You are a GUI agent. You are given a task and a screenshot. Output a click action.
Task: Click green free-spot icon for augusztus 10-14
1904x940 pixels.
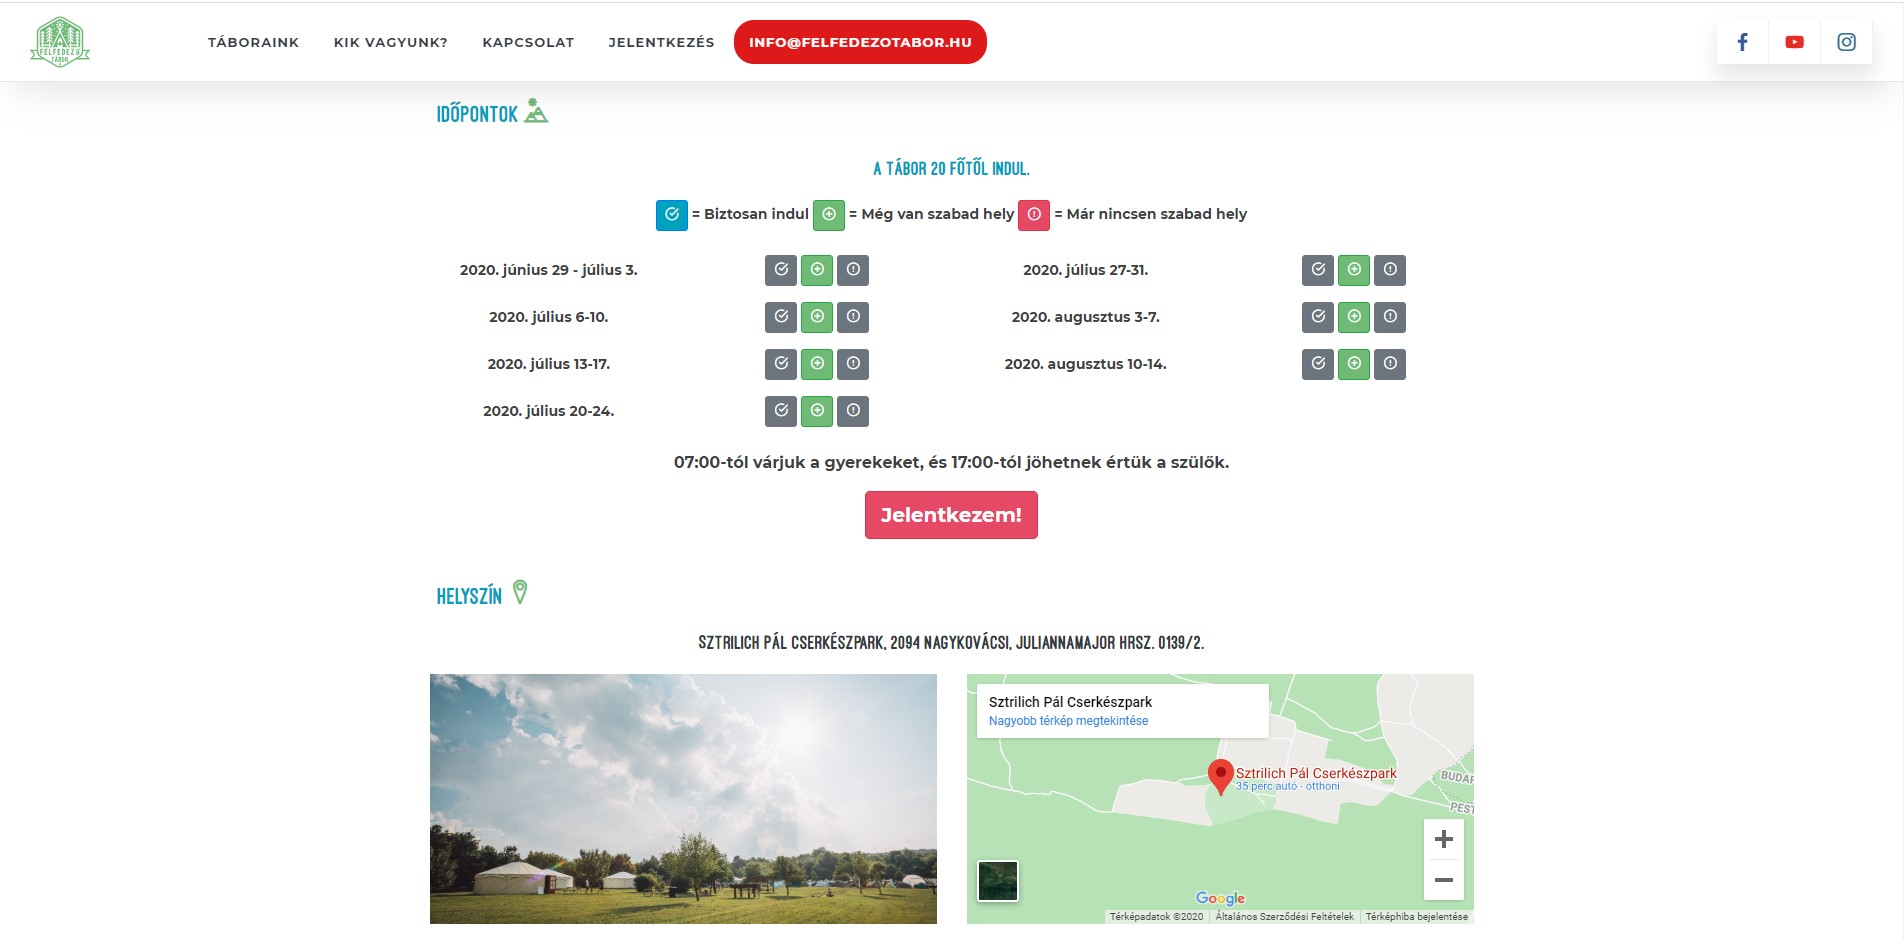pos(1354,364)
